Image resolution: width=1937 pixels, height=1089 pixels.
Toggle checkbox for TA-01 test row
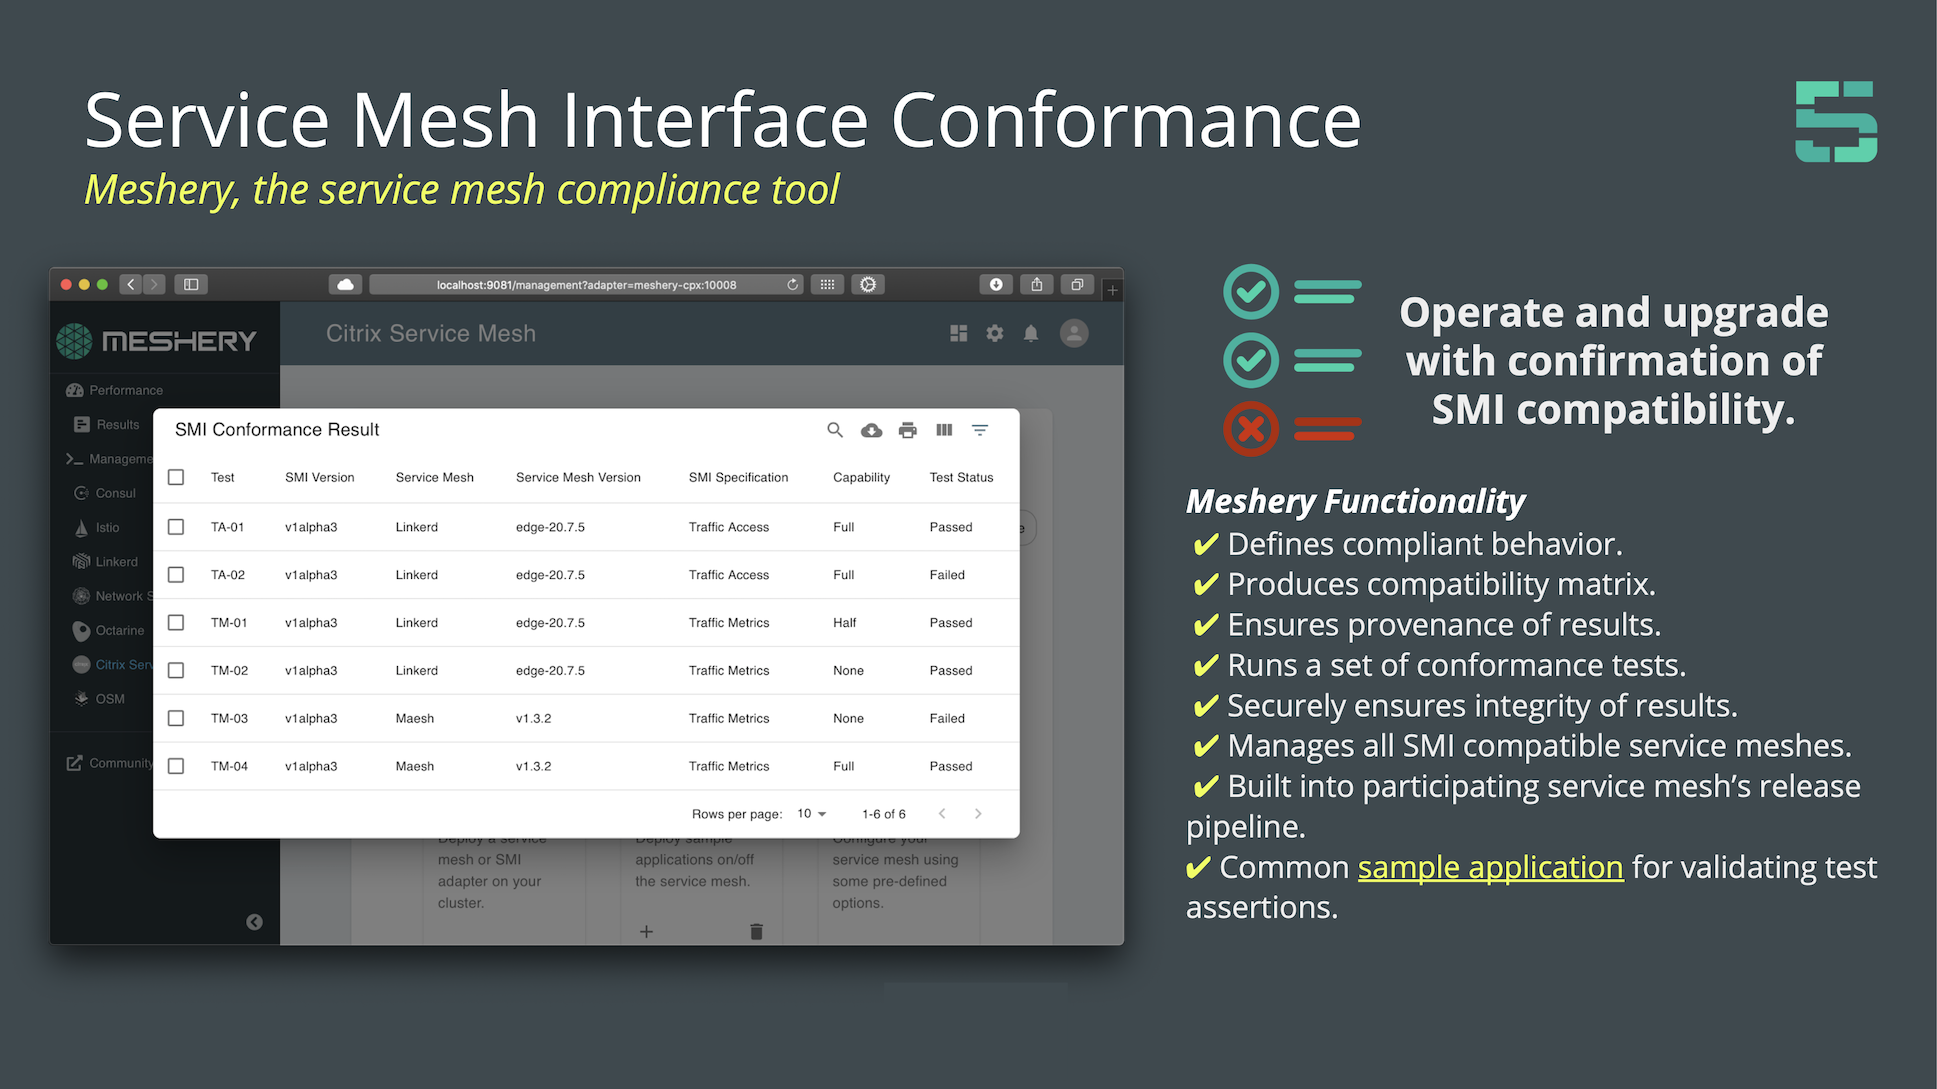(178, 527)
